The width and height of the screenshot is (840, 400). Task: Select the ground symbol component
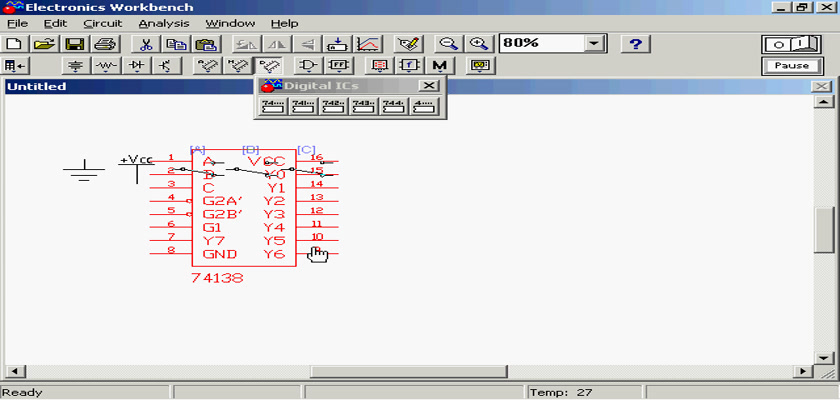(x=84, y=170)
